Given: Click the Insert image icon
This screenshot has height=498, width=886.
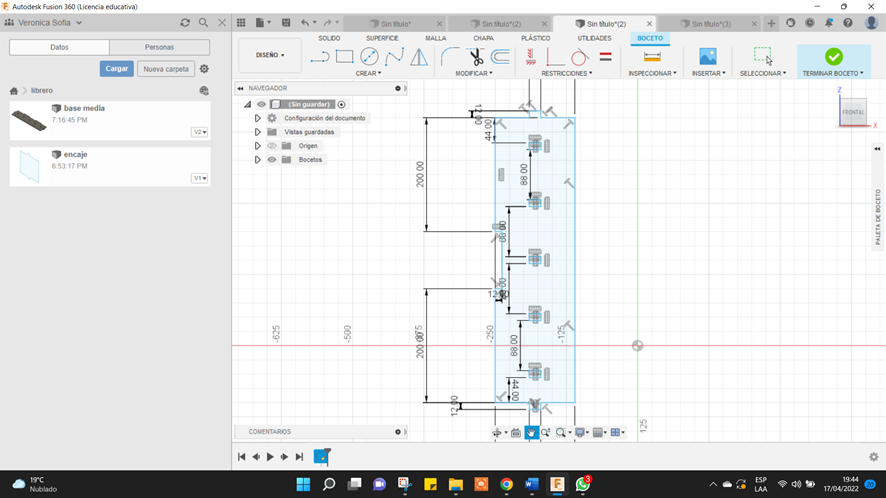Looking at the screenshot, I should [708, 57].
